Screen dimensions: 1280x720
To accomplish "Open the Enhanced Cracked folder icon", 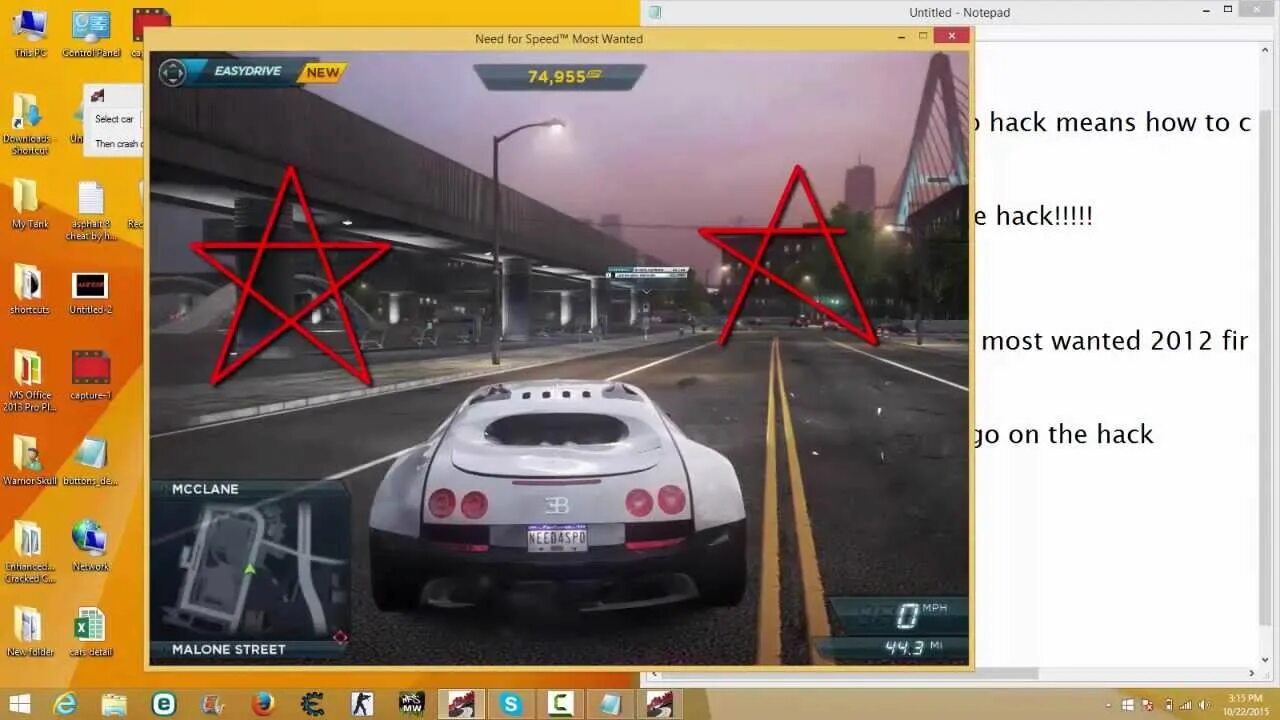I will (x=29, y=551).
